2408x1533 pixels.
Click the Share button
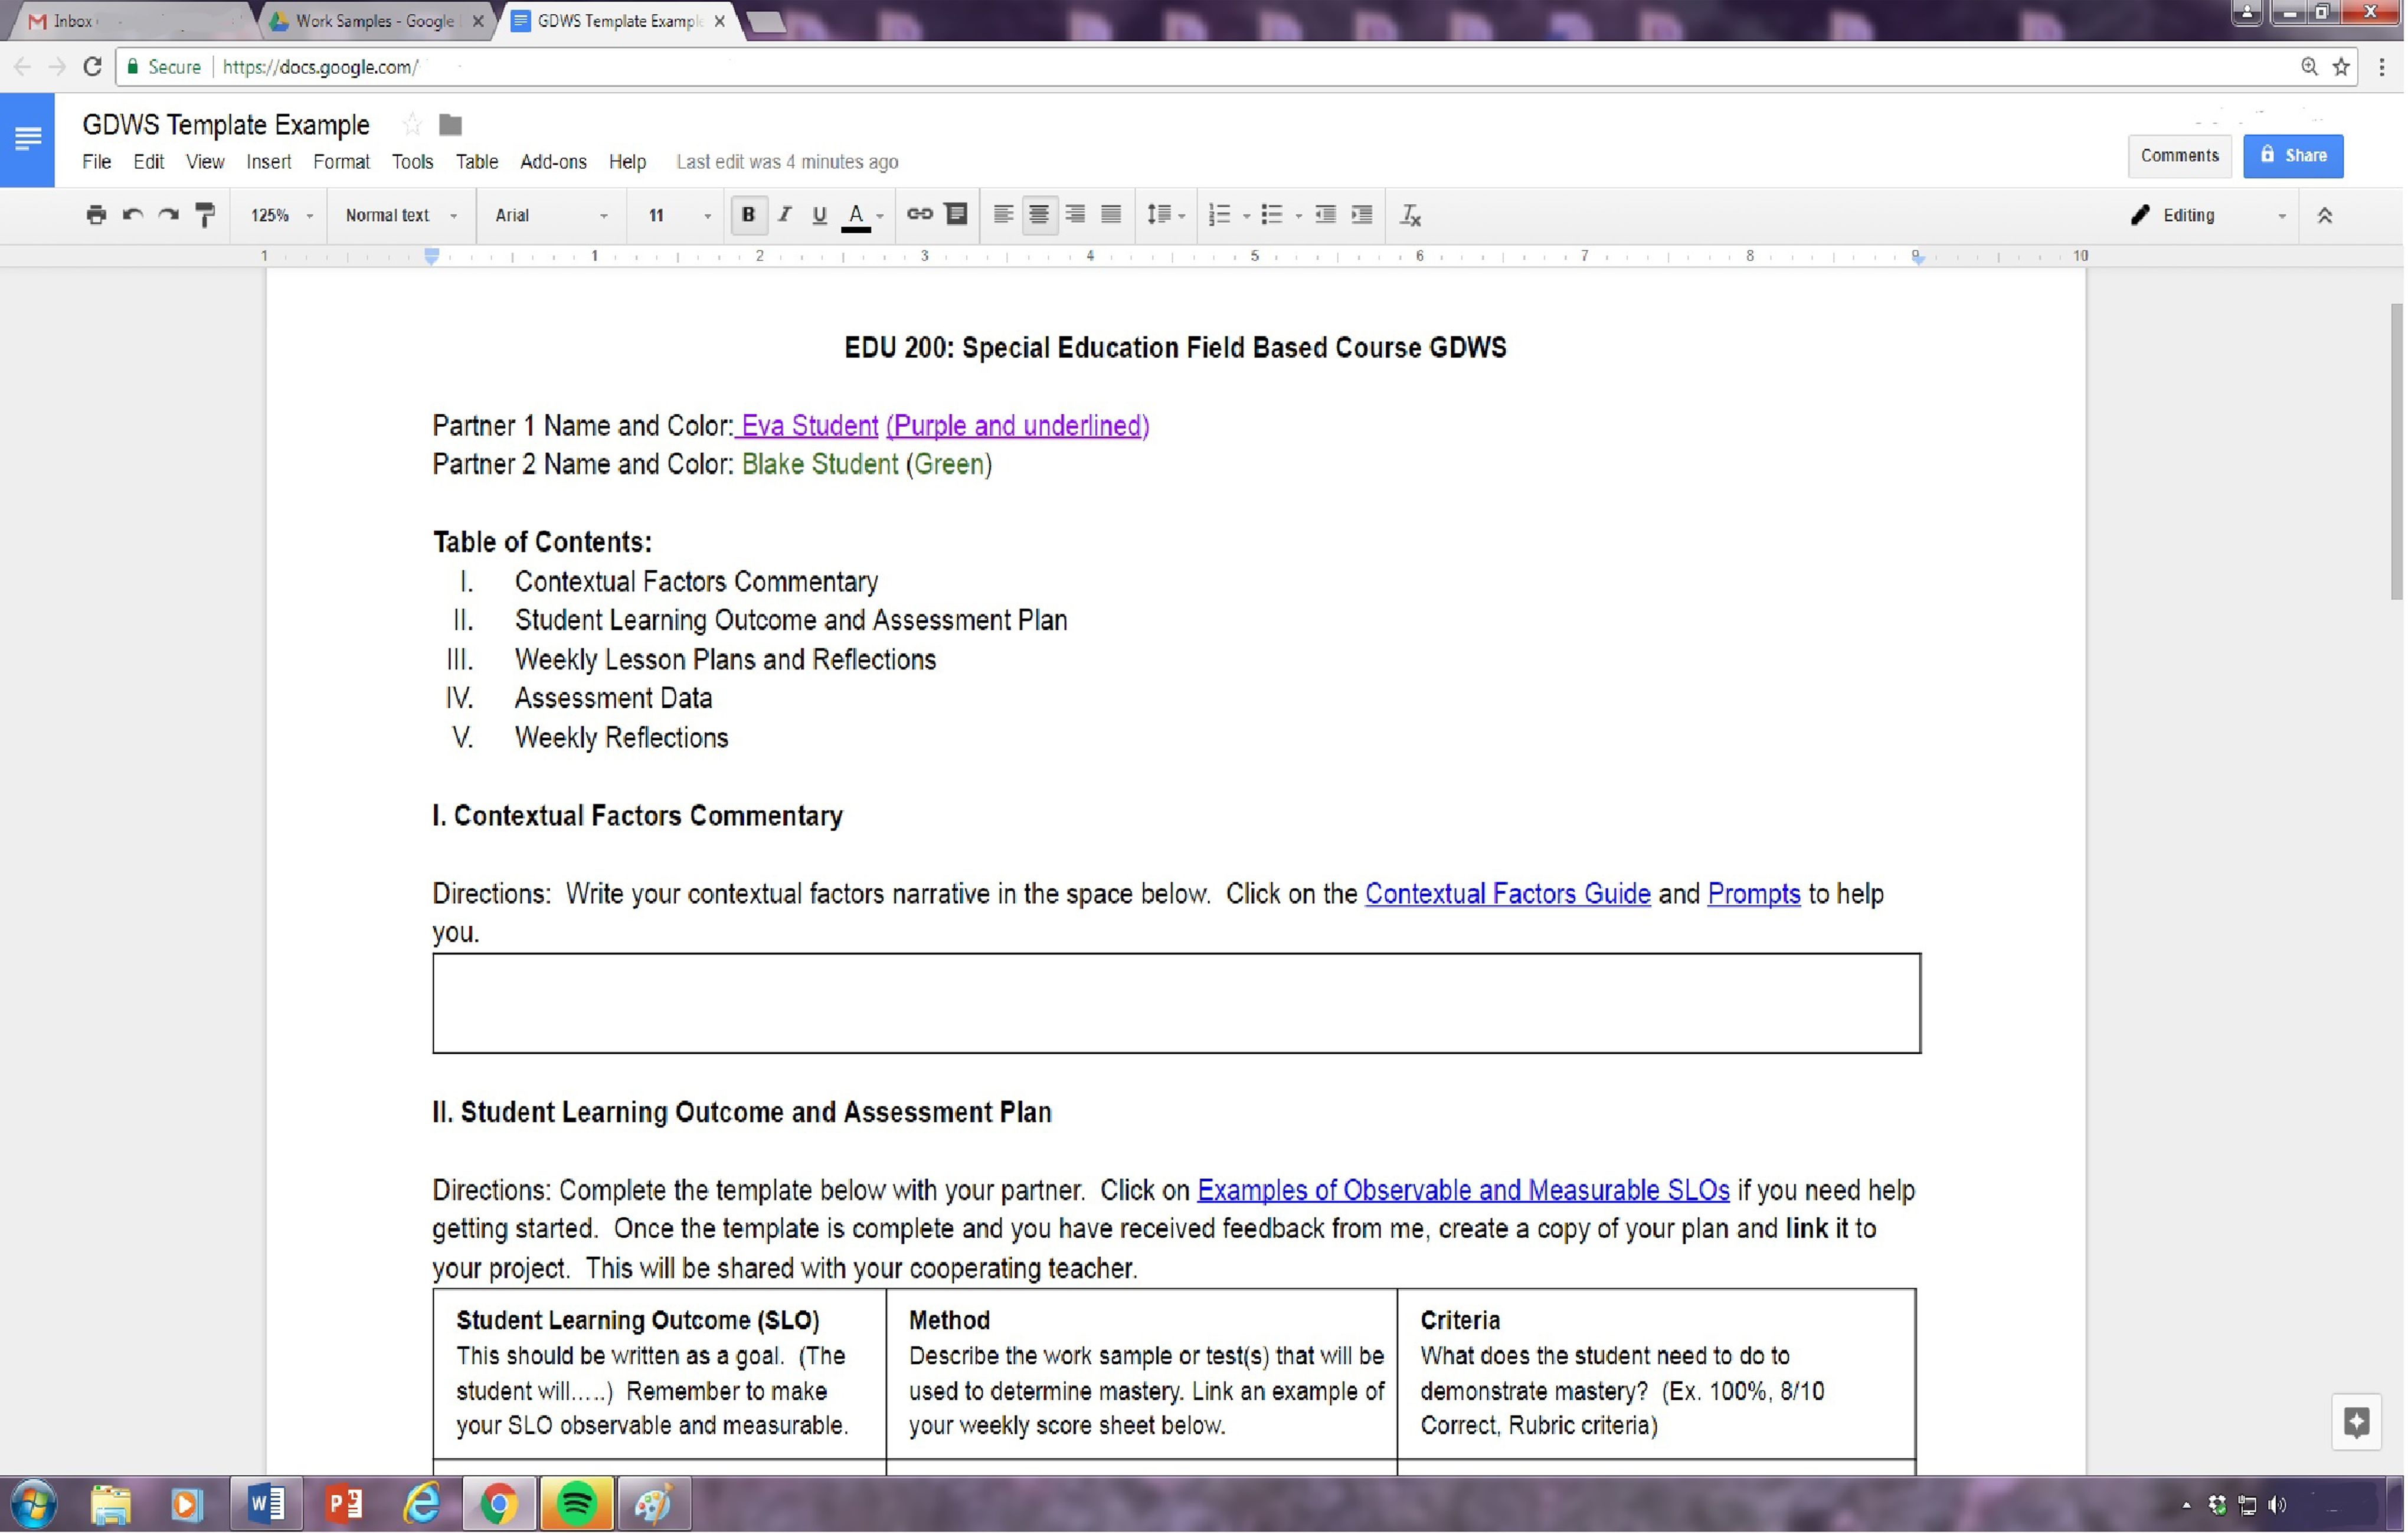[x=2293, y=156]
